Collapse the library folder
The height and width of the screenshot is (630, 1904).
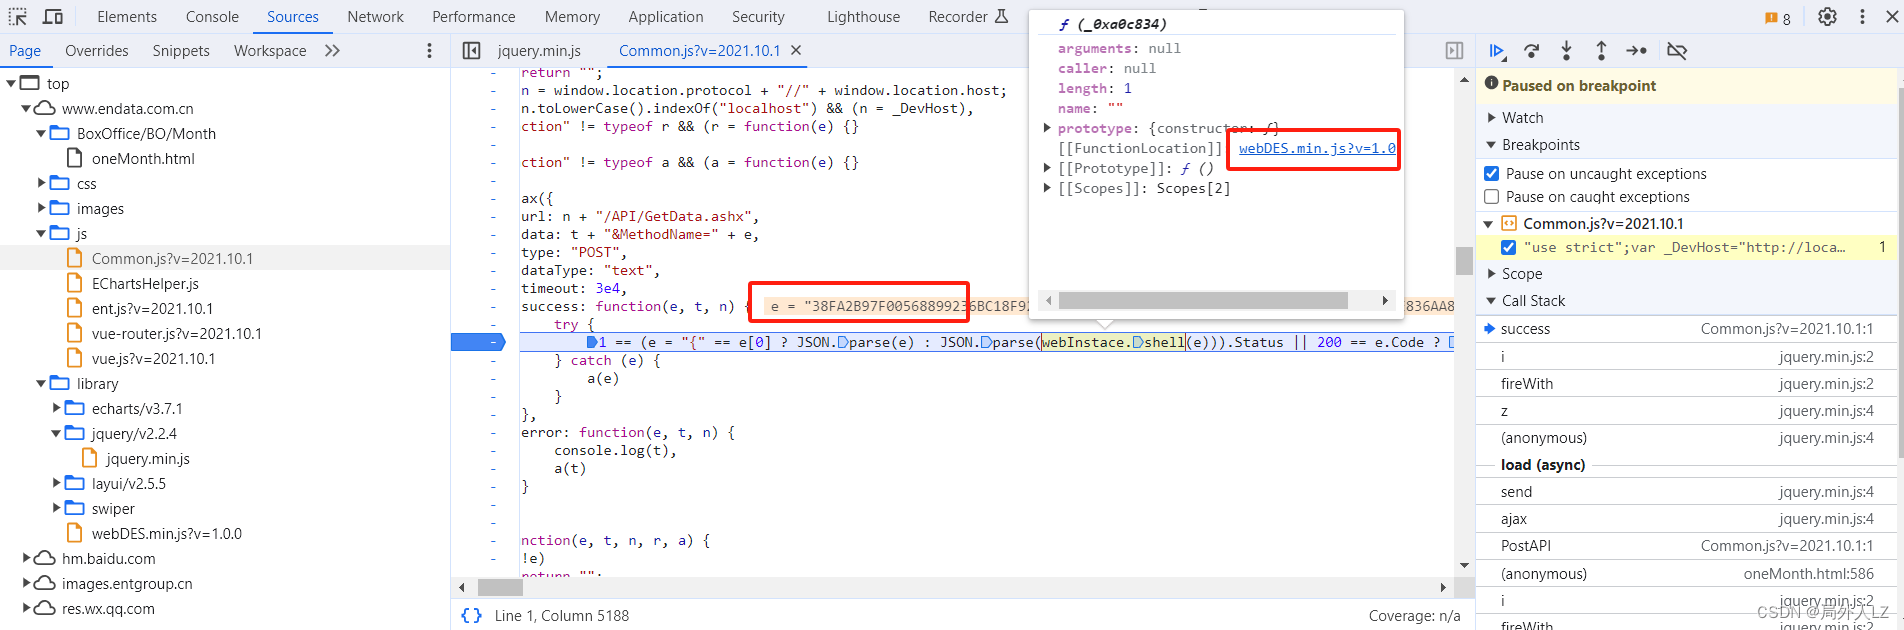coord(41,383)
